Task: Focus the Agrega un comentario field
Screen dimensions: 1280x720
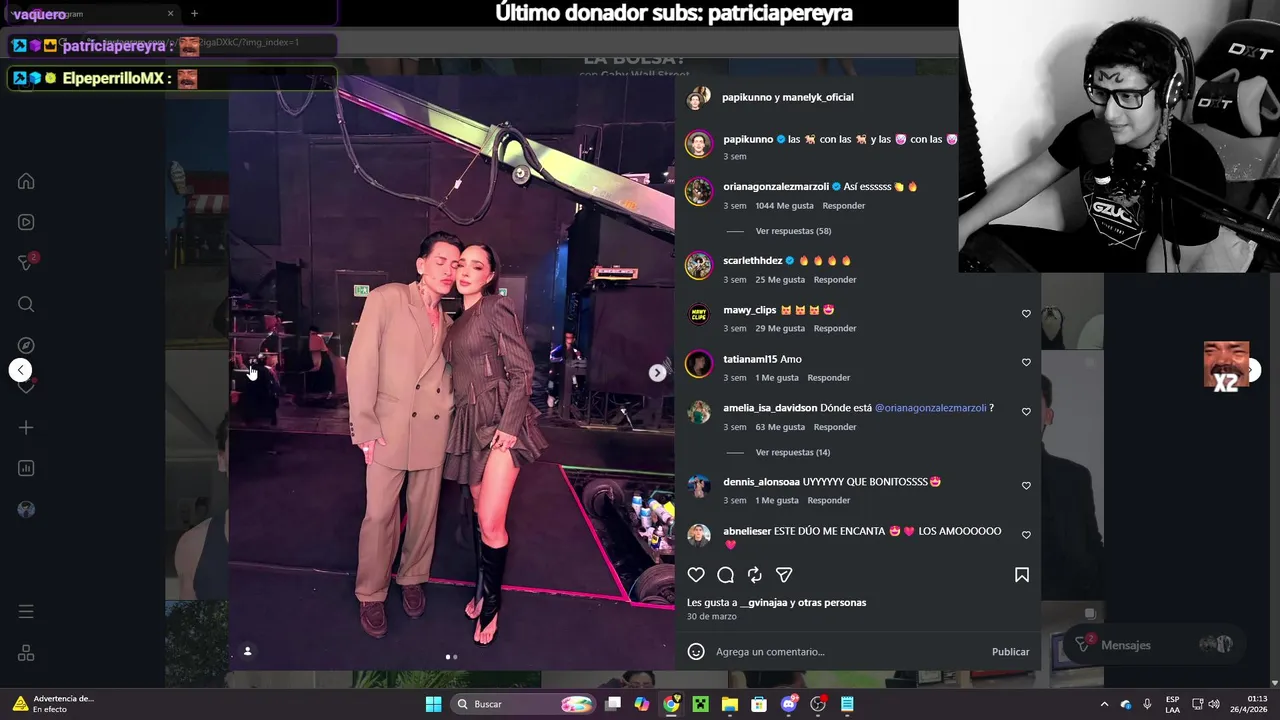Action: click(848, 652)
